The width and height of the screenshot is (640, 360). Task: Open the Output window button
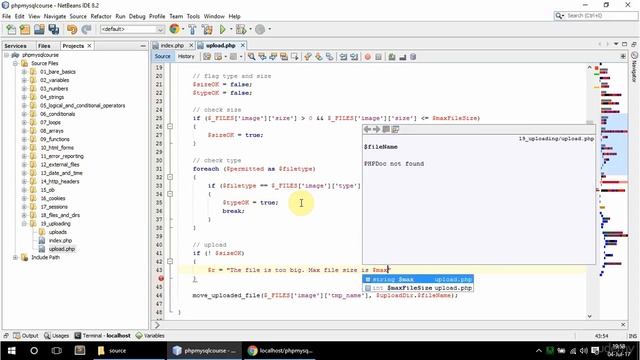pyautogui.click(x=26, y=336)
